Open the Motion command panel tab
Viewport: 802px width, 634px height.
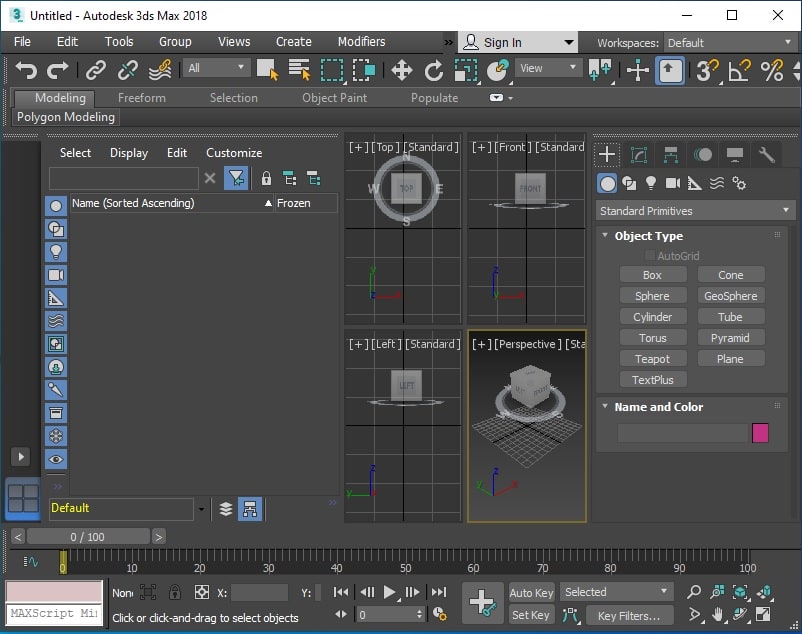tap(703, 154)
